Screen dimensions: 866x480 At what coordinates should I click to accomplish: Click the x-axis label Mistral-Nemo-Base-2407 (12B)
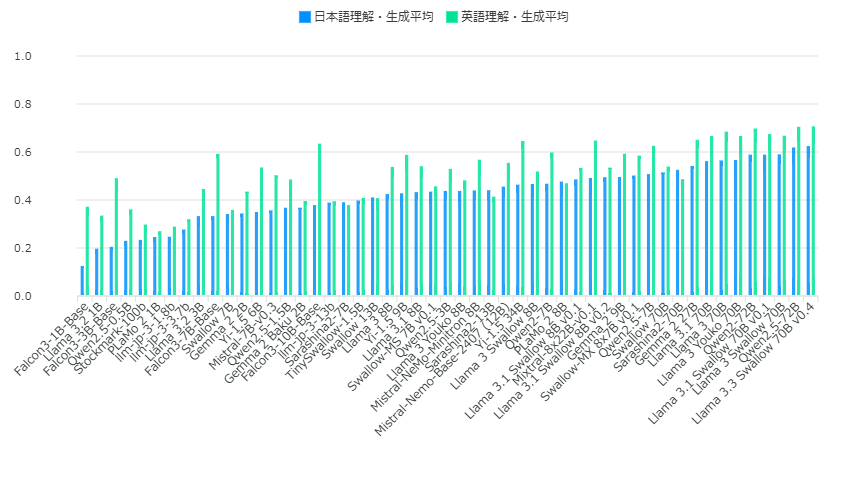coord(442,368)
